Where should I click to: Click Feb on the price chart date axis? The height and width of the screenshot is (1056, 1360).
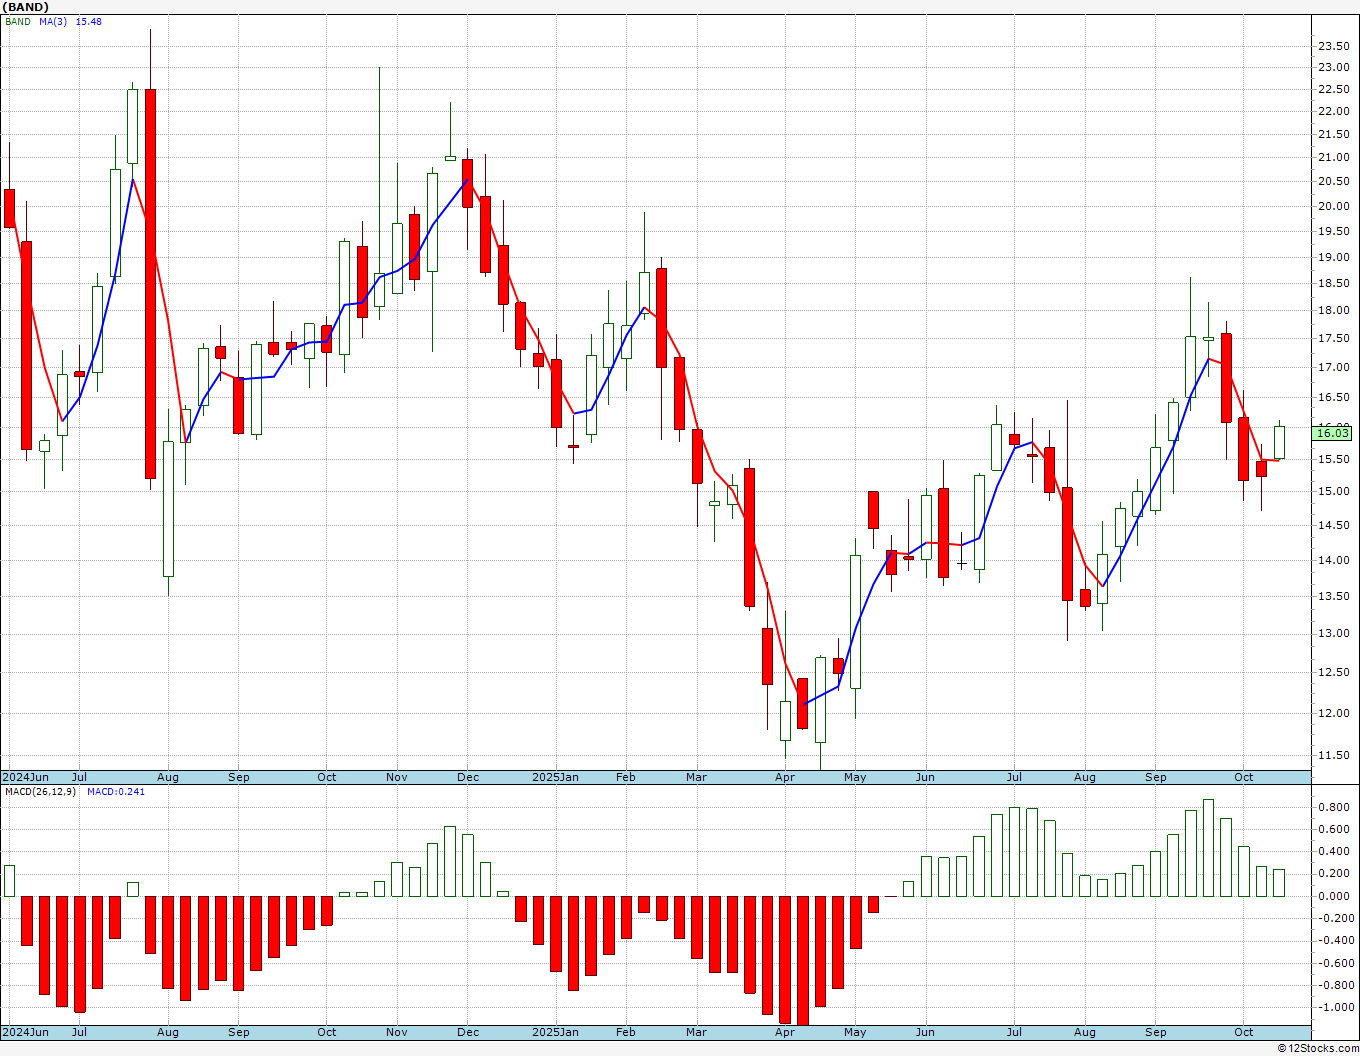tap(626, 777)
